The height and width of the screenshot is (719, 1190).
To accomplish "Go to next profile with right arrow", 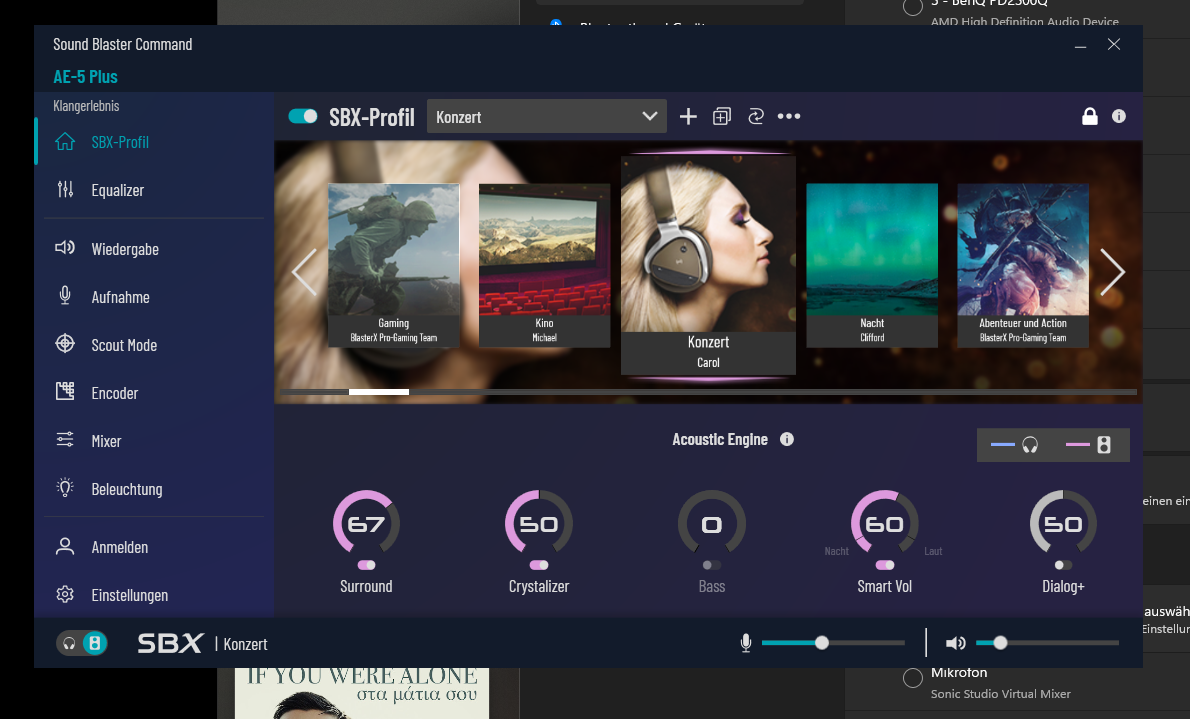I will (1113, 272).
